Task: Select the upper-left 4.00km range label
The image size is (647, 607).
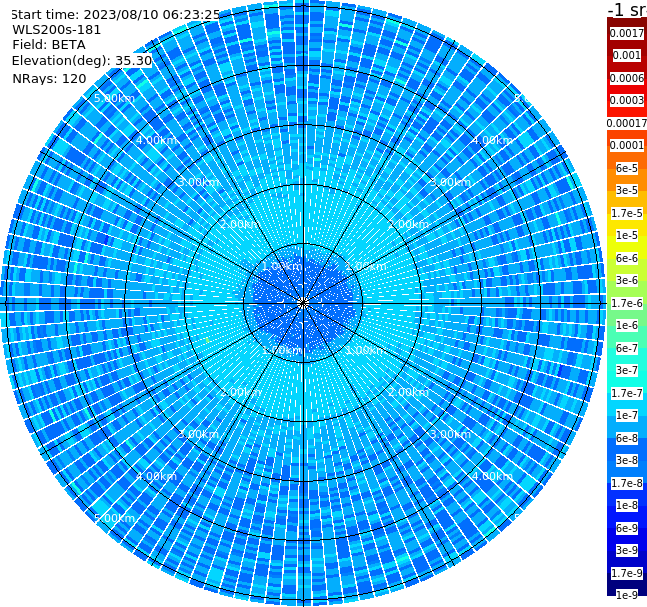Action: [156, 140]
